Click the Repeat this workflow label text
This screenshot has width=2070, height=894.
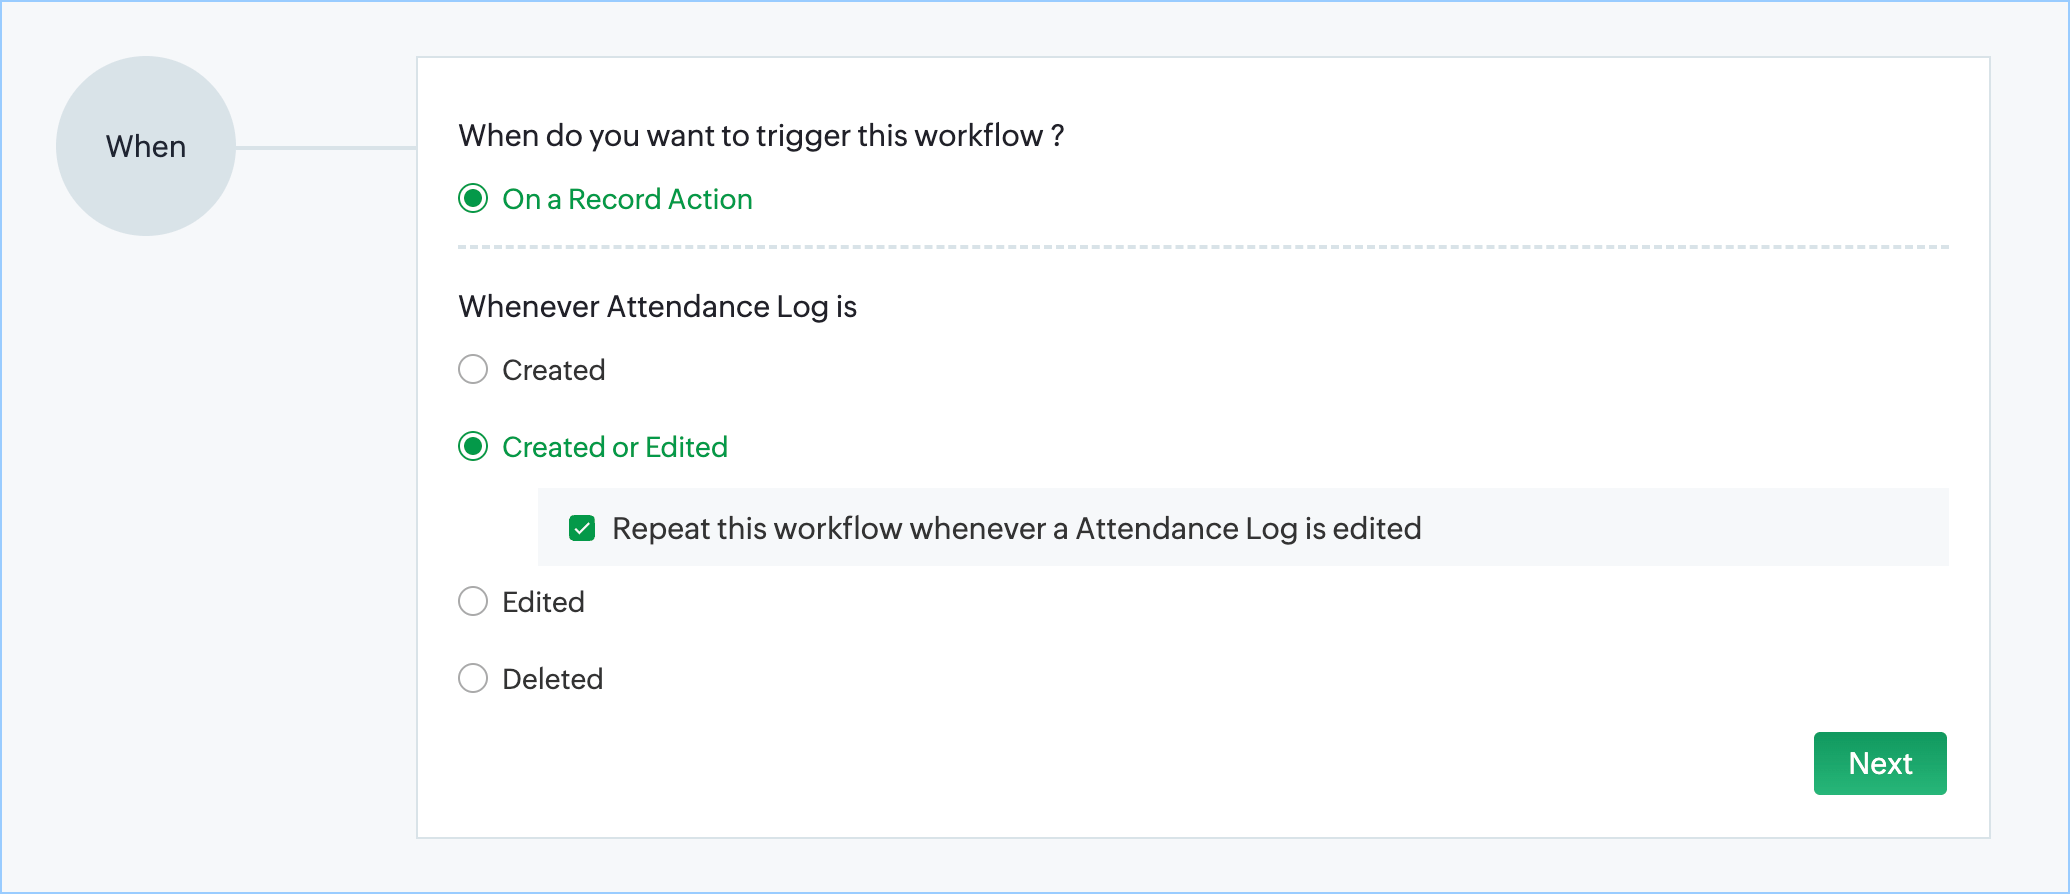(1016, 528)
